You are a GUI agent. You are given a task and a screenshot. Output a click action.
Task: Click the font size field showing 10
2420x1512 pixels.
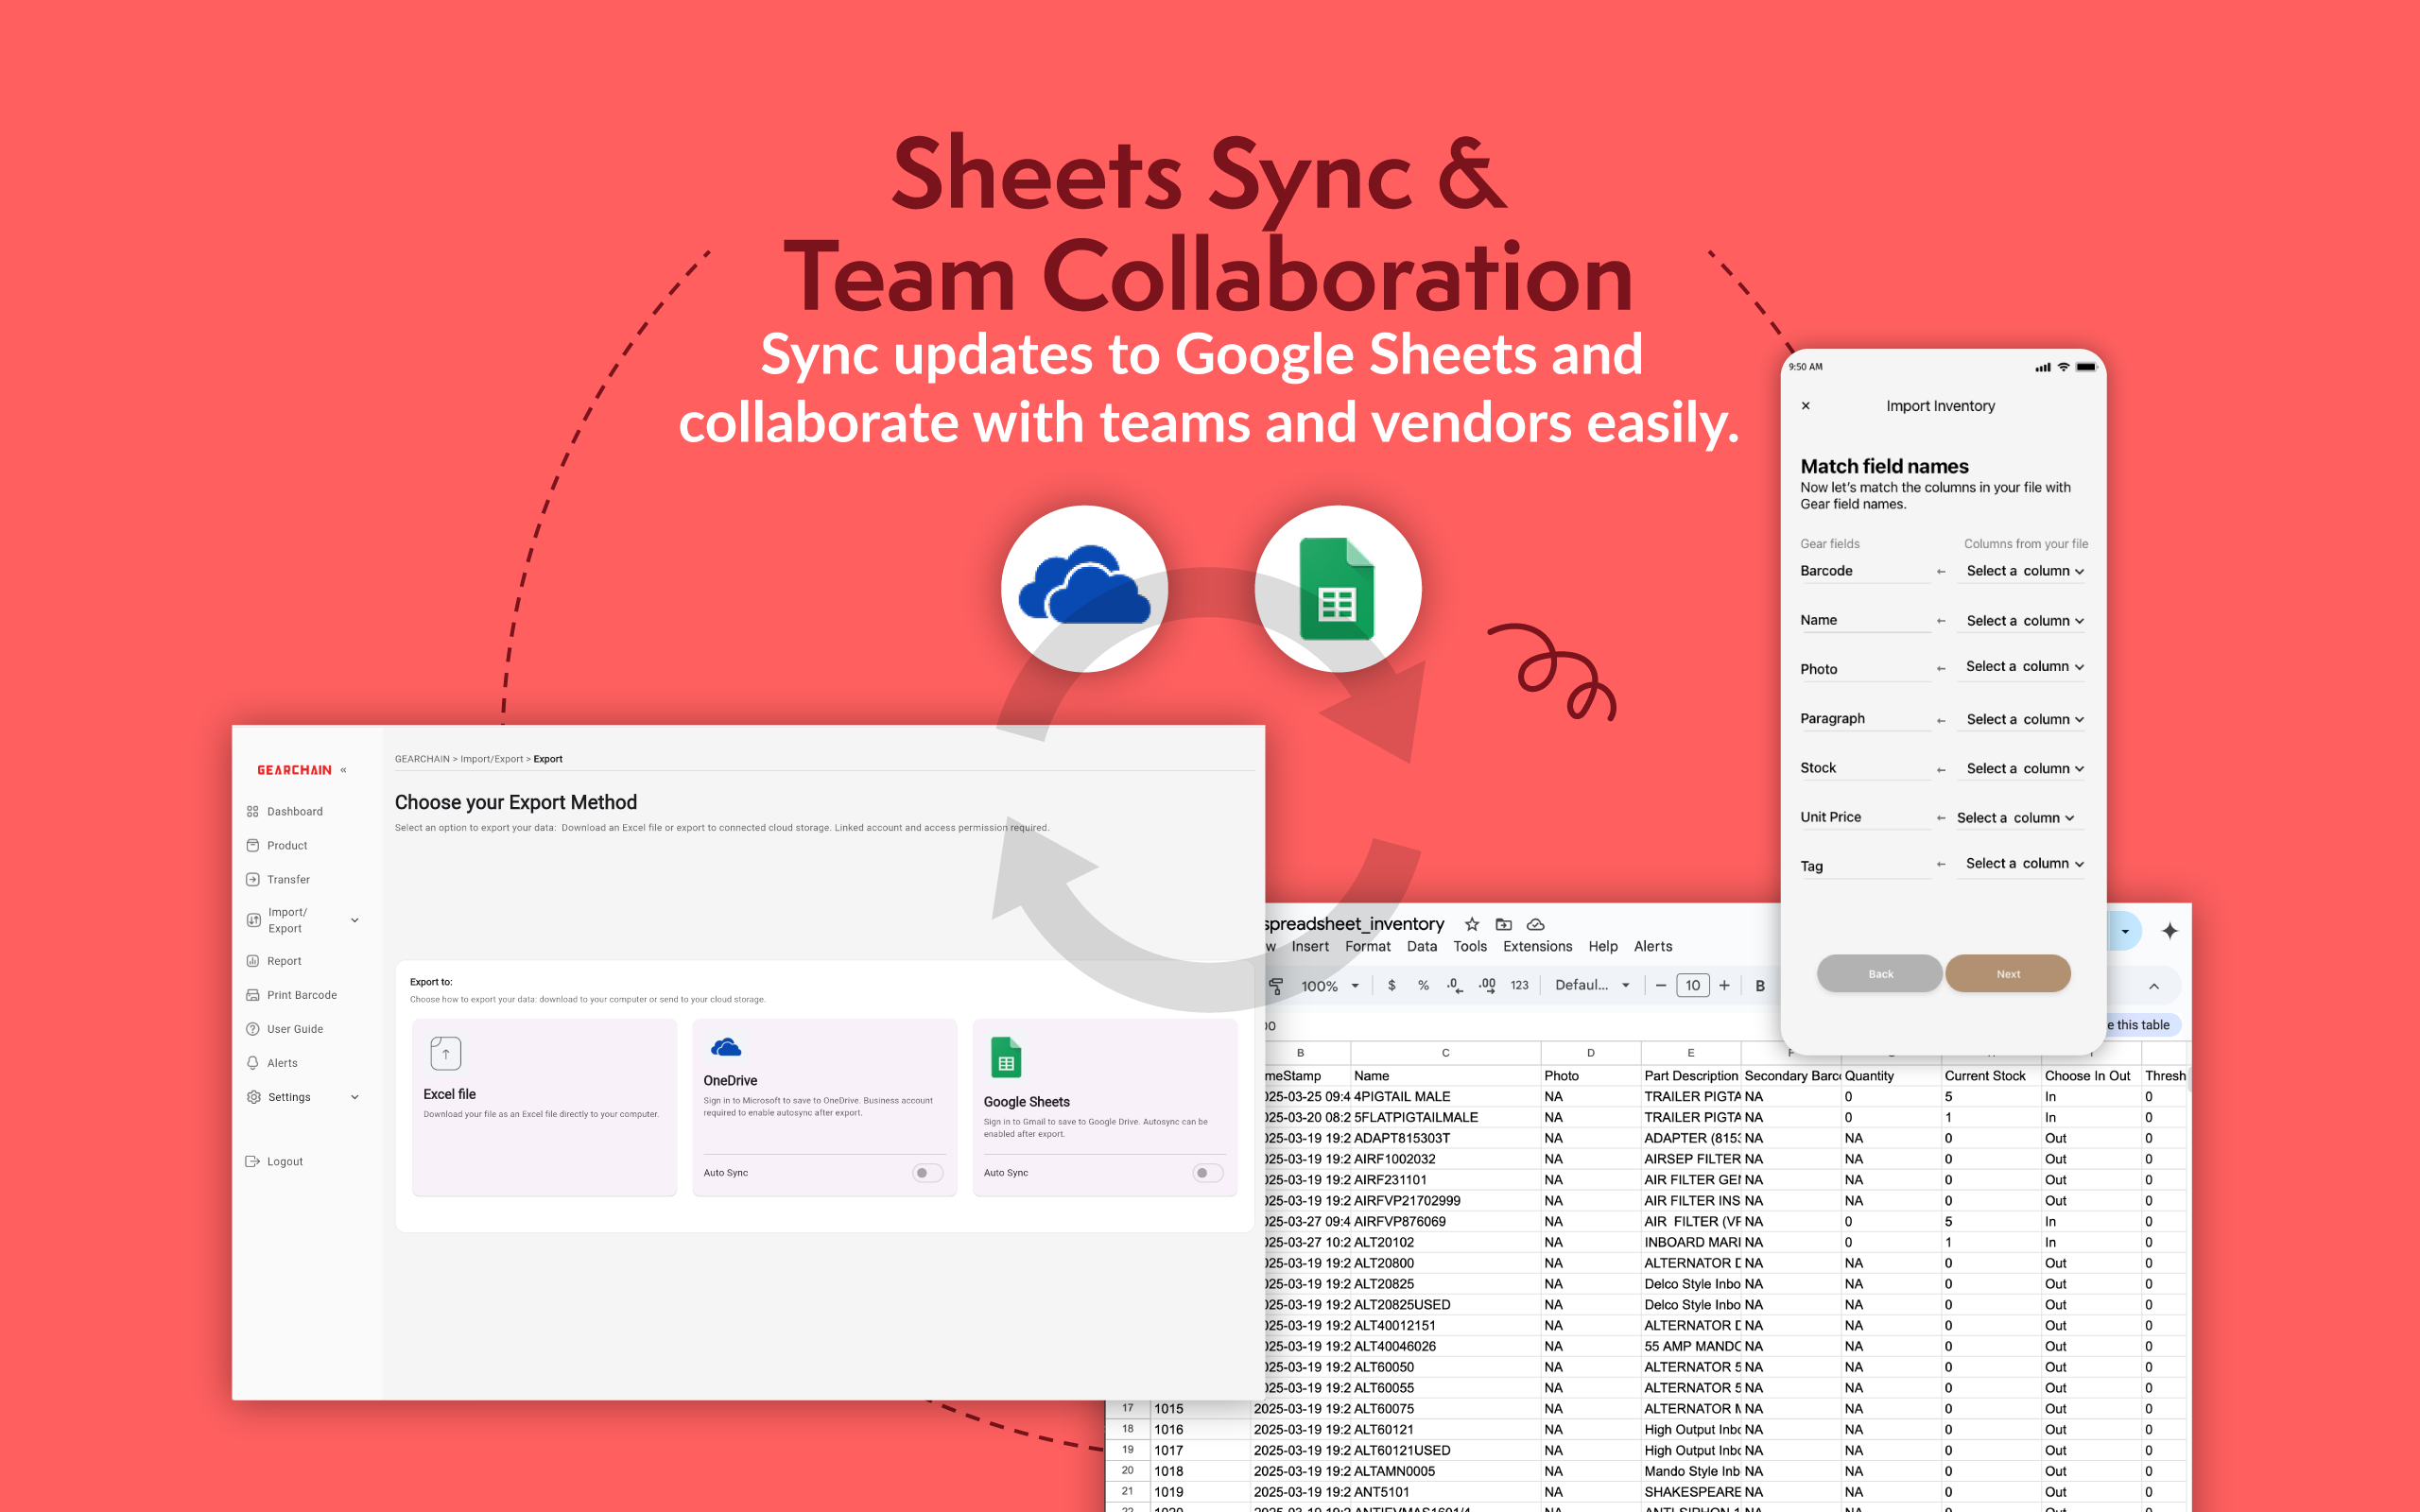click(1692, 986)
